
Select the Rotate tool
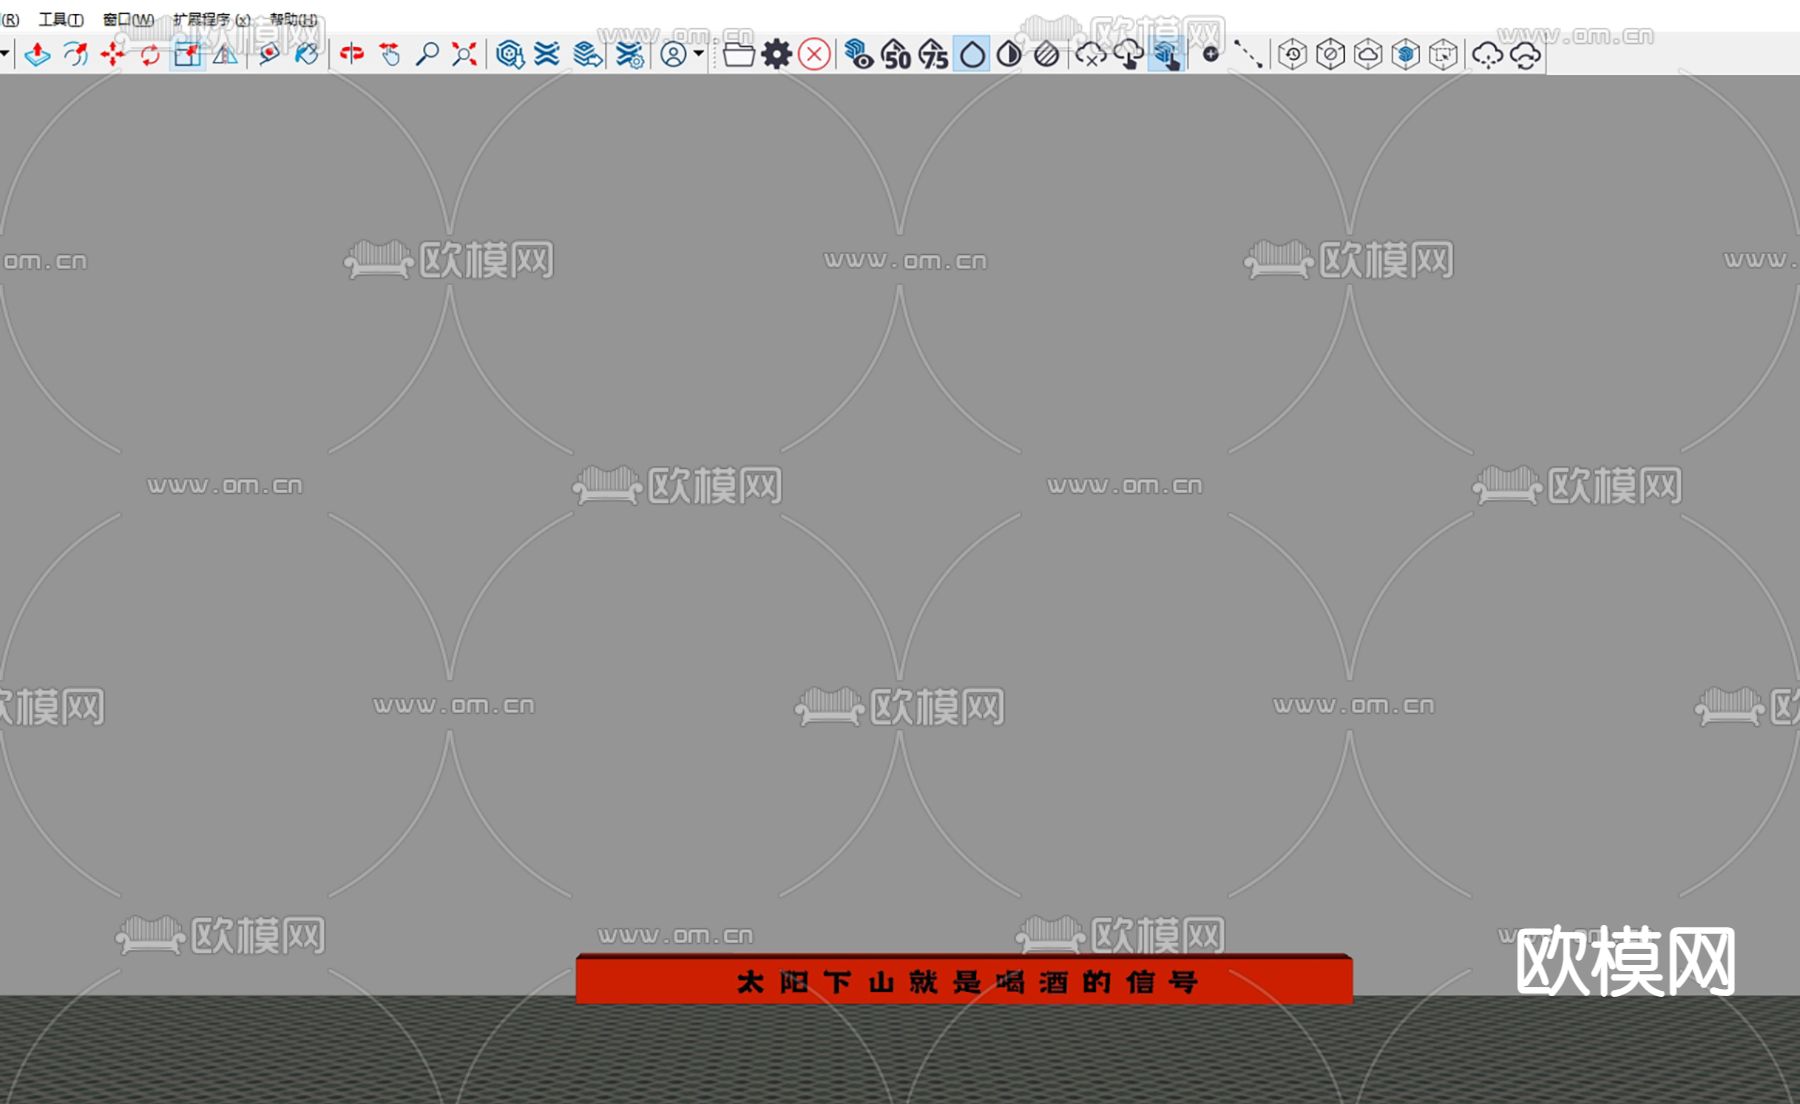coord(148,57)
